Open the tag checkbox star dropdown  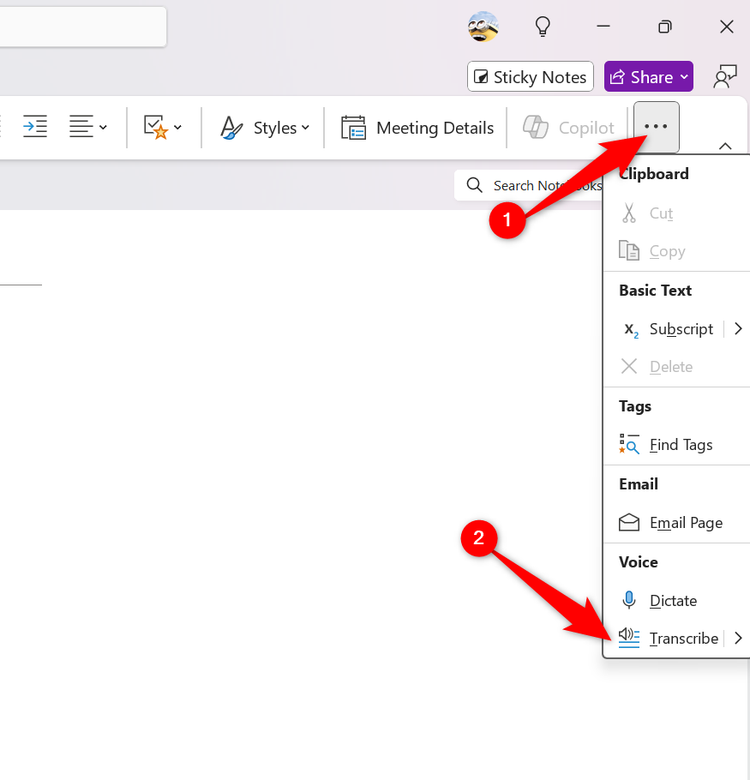(x=162, y=127)
